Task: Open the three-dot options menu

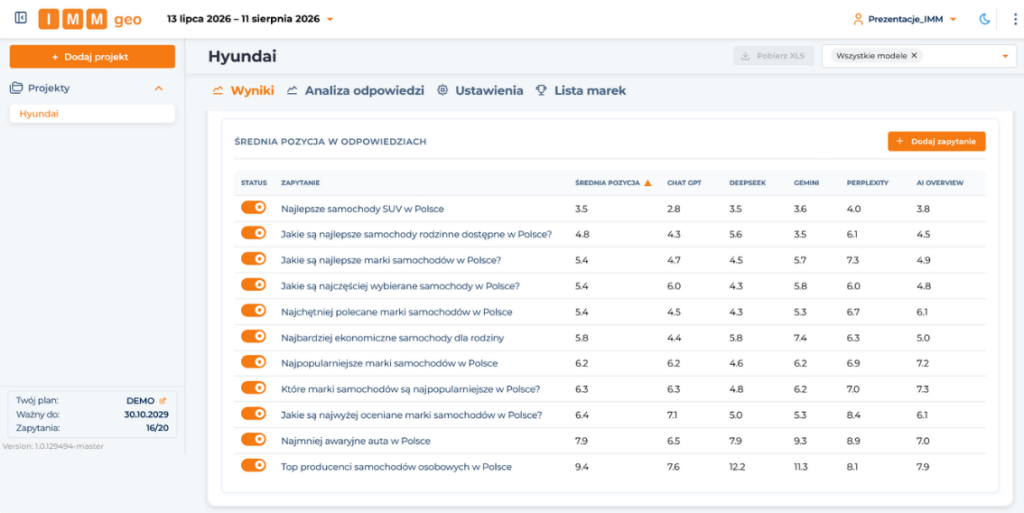Action: pyautogui.click(x=1014, y=19)
